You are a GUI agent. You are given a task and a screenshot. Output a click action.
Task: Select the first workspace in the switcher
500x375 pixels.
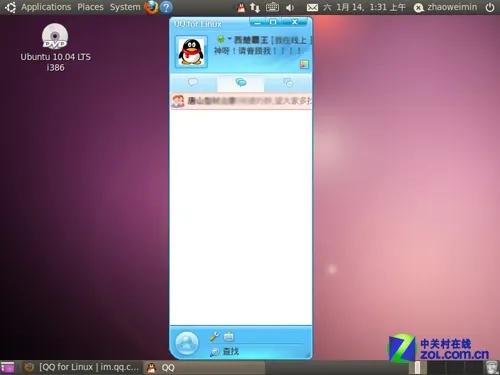[x=418, y=367]
